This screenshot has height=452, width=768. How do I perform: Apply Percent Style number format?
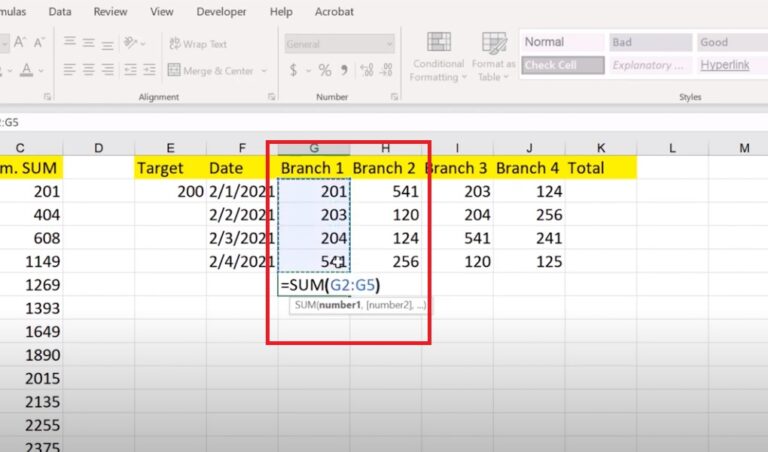(x=325, y=71)
